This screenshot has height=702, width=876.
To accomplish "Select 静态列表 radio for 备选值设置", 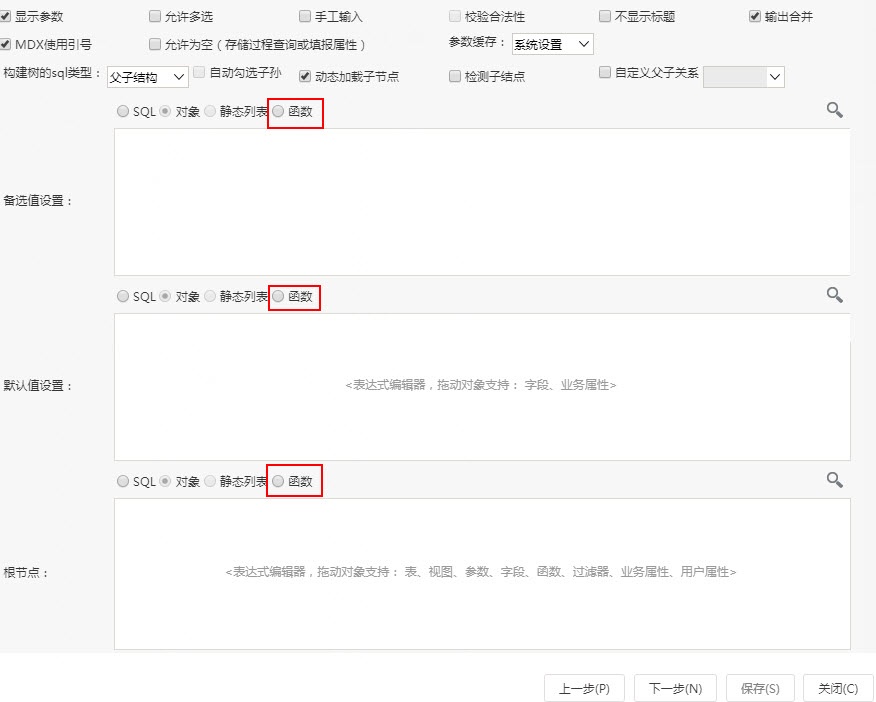I will tap(210, 111).
